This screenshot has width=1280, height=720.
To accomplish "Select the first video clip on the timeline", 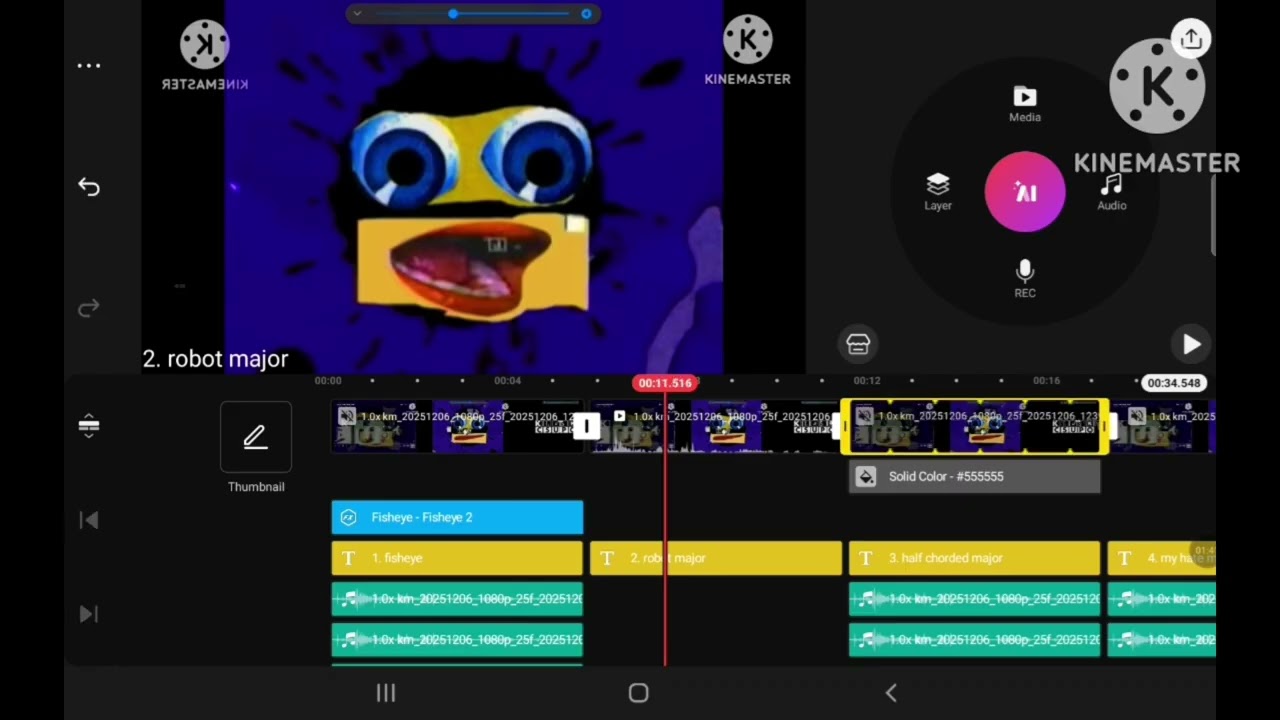I will pyautogui.click(x=457, y=428).
